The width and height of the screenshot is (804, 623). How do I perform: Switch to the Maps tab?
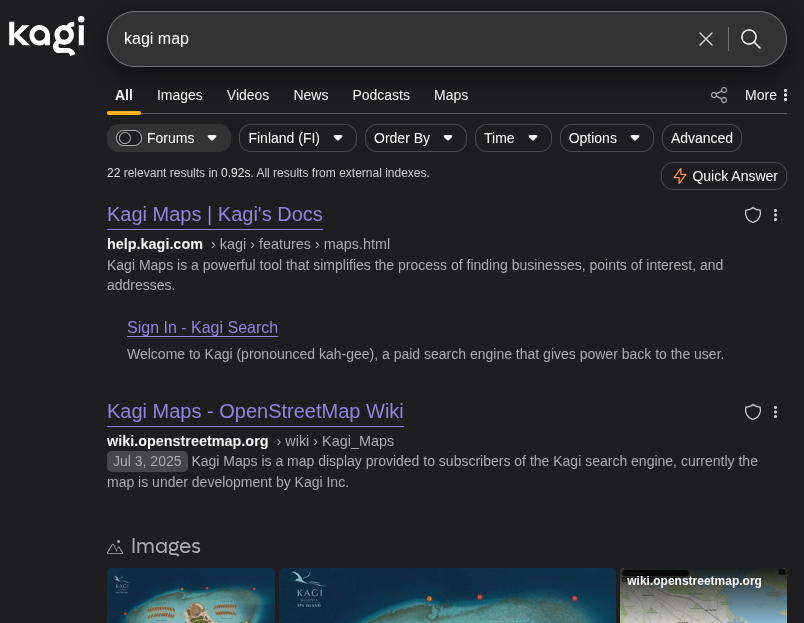[451, 95]
